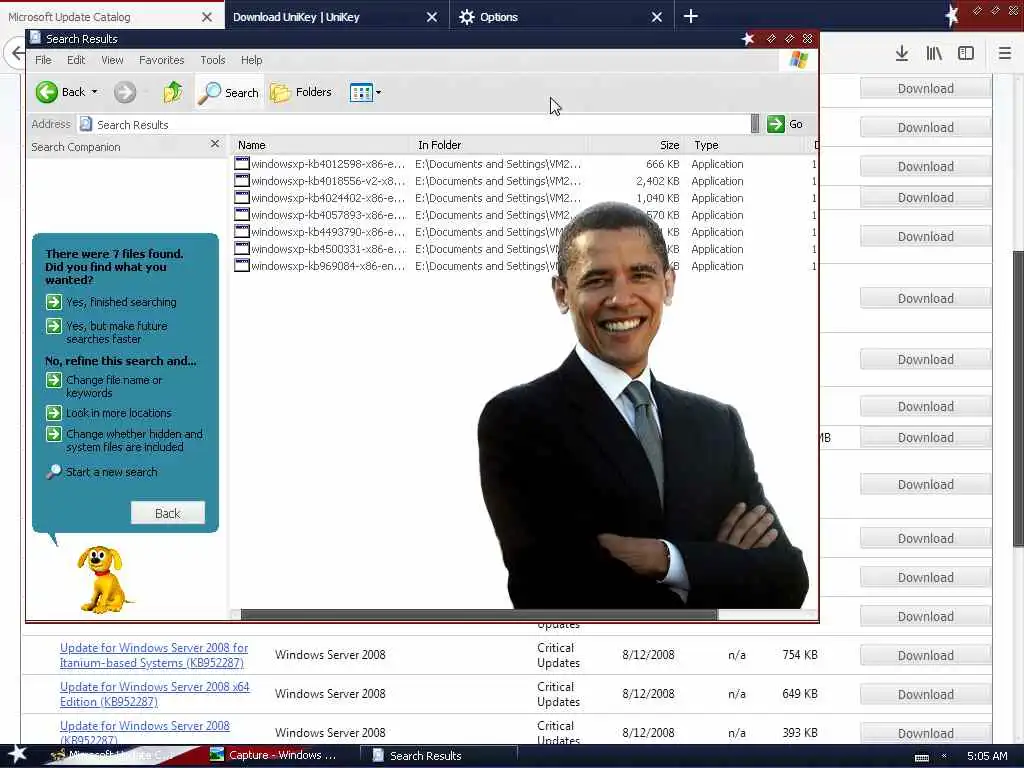
Task: Open browser Downloads arrow icon
Action: pos(902,53)
